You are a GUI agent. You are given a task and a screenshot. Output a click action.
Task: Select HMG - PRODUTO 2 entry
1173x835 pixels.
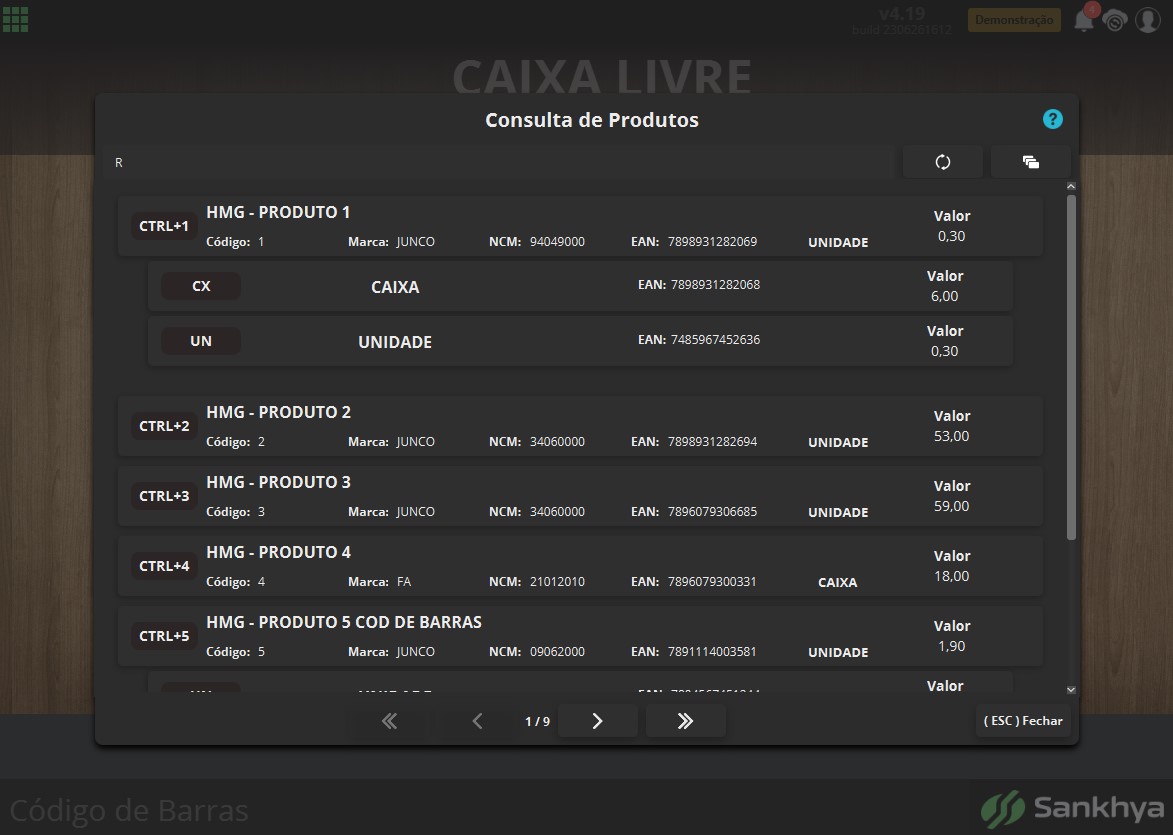580,426
